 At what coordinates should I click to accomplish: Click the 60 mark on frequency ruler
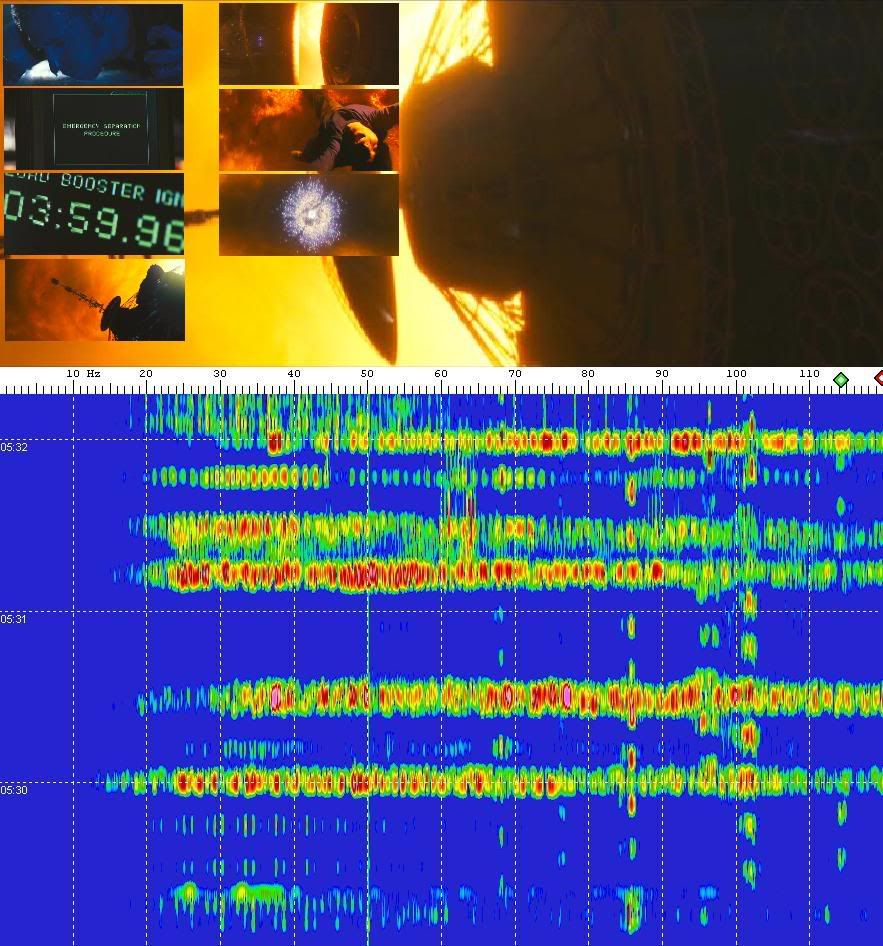(x=441, y=374)
